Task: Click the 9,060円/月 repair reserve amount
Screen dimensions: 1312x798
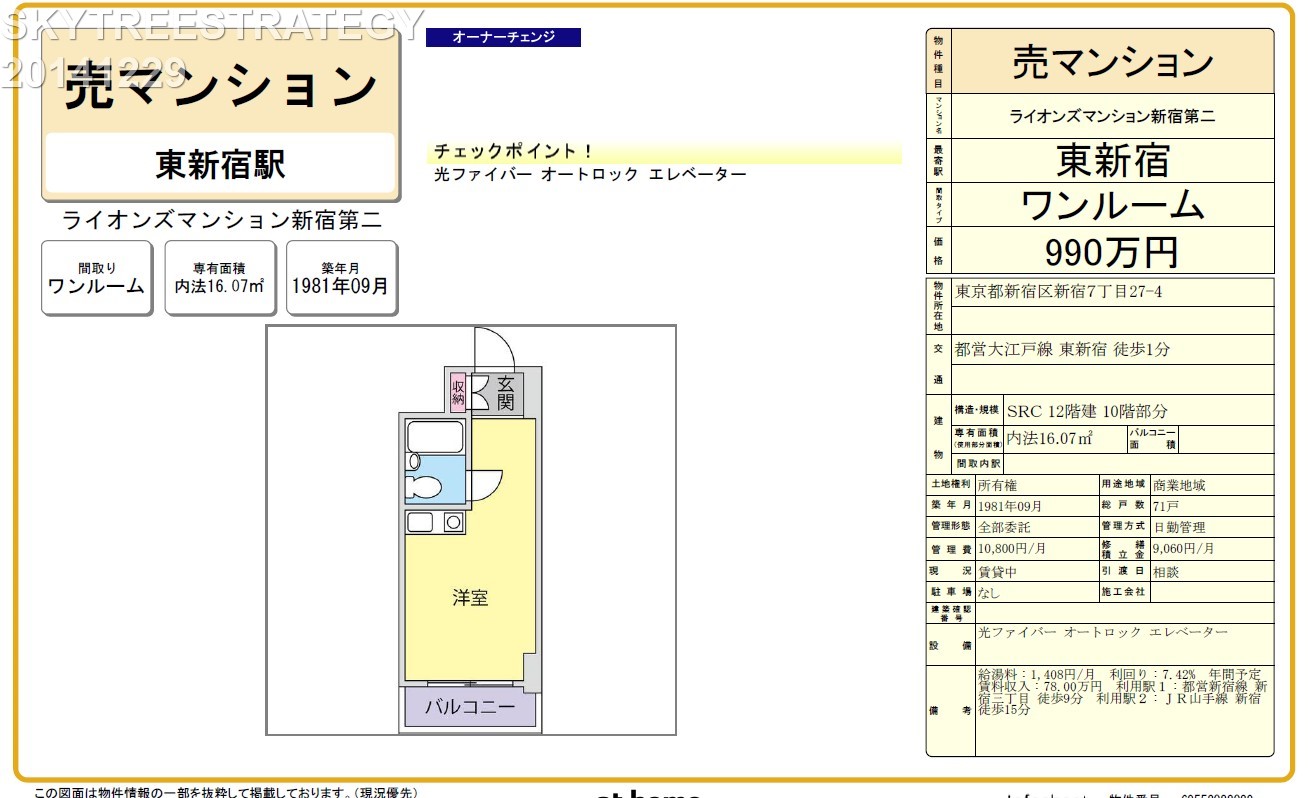Action: [x=1184, y=549]
